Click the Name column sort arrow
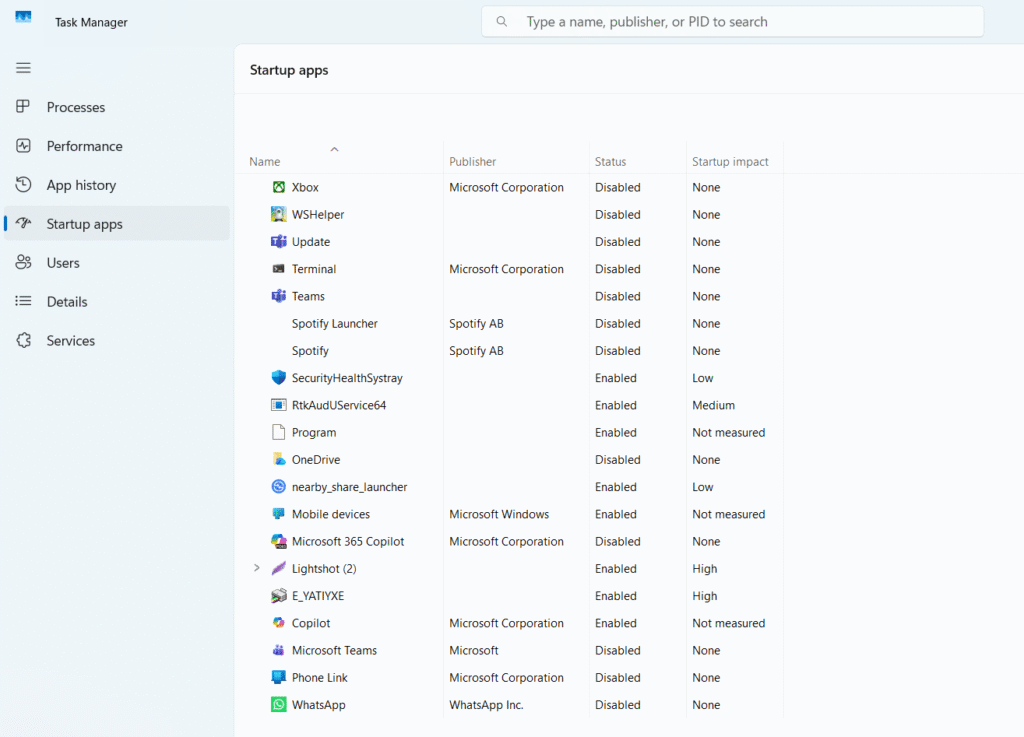Image resolution: width=1024 pixels, height=737 pixels. click(334, 149)
